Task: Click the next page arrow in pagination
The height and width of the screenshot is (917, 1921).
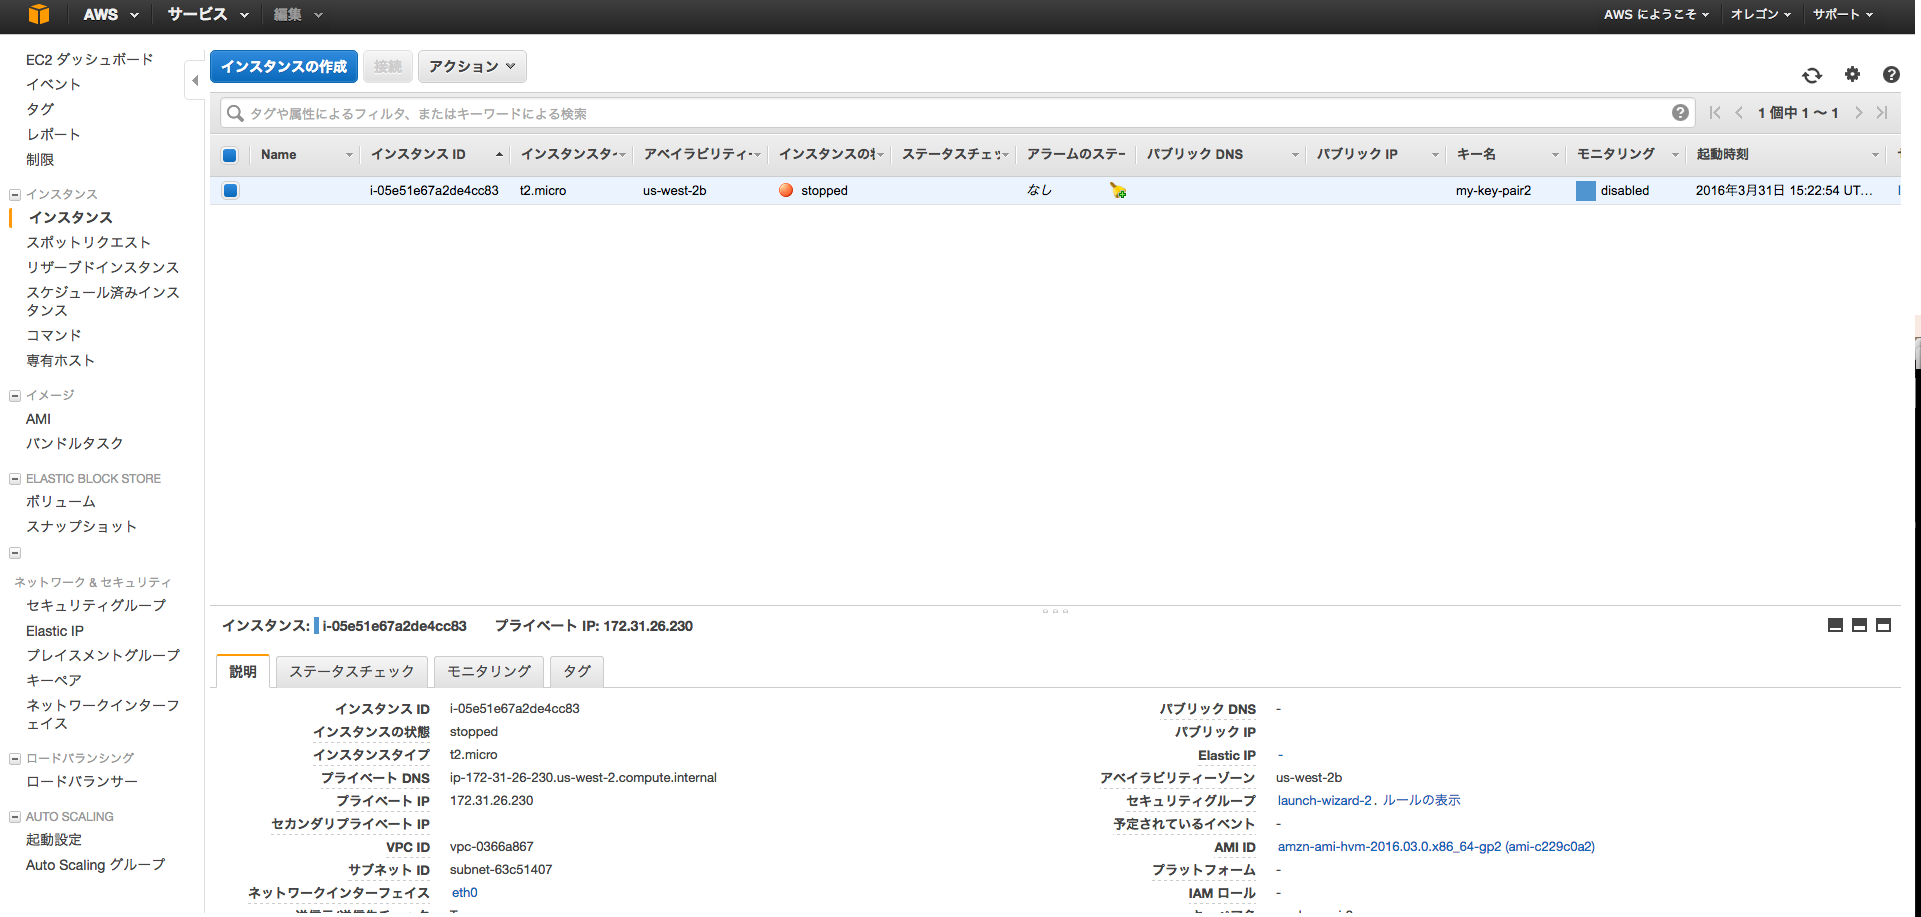Action: [1858, 112]
